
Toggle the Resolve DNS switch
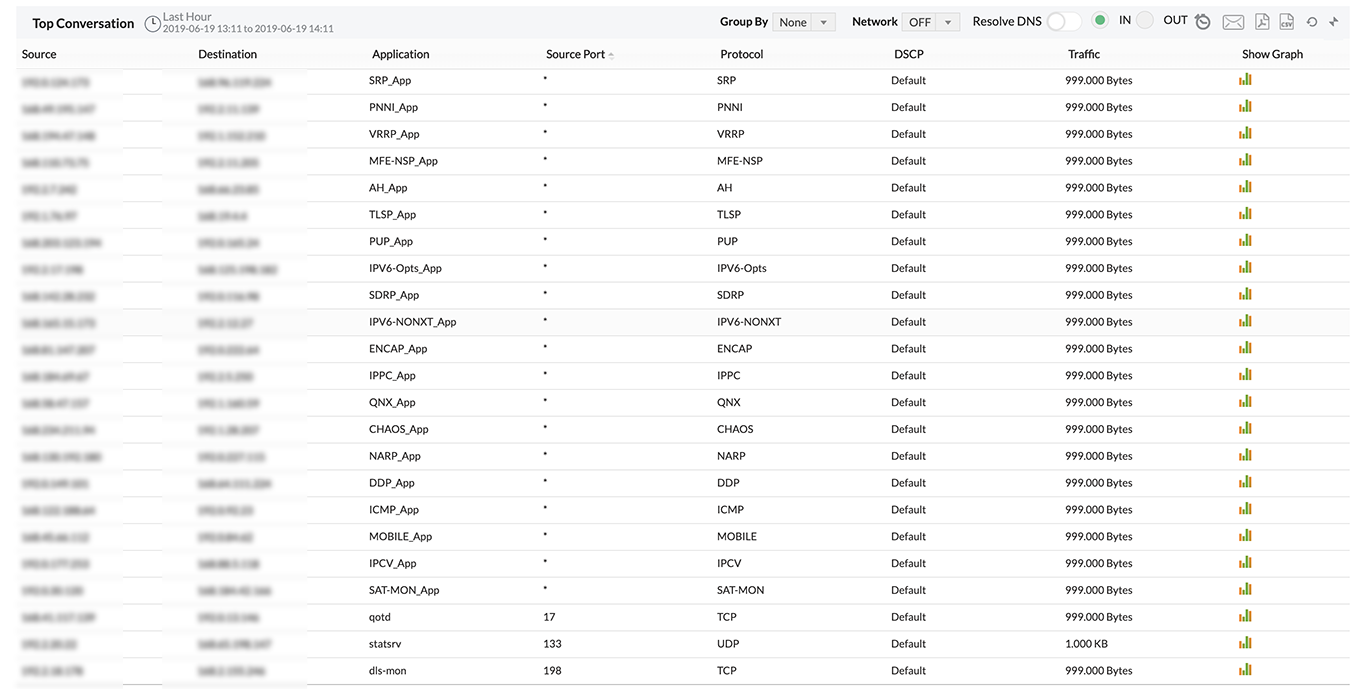[1064, 21]
